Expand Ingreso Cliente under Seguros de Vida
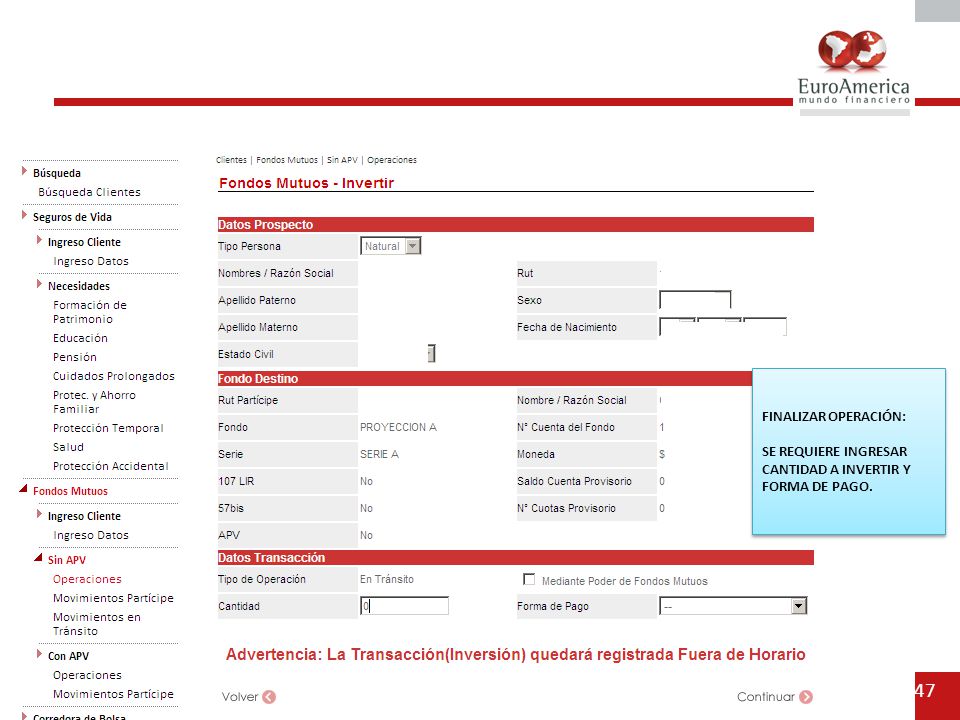The width and height of the screenshot is (960, 720). click(x=40, y=240)
